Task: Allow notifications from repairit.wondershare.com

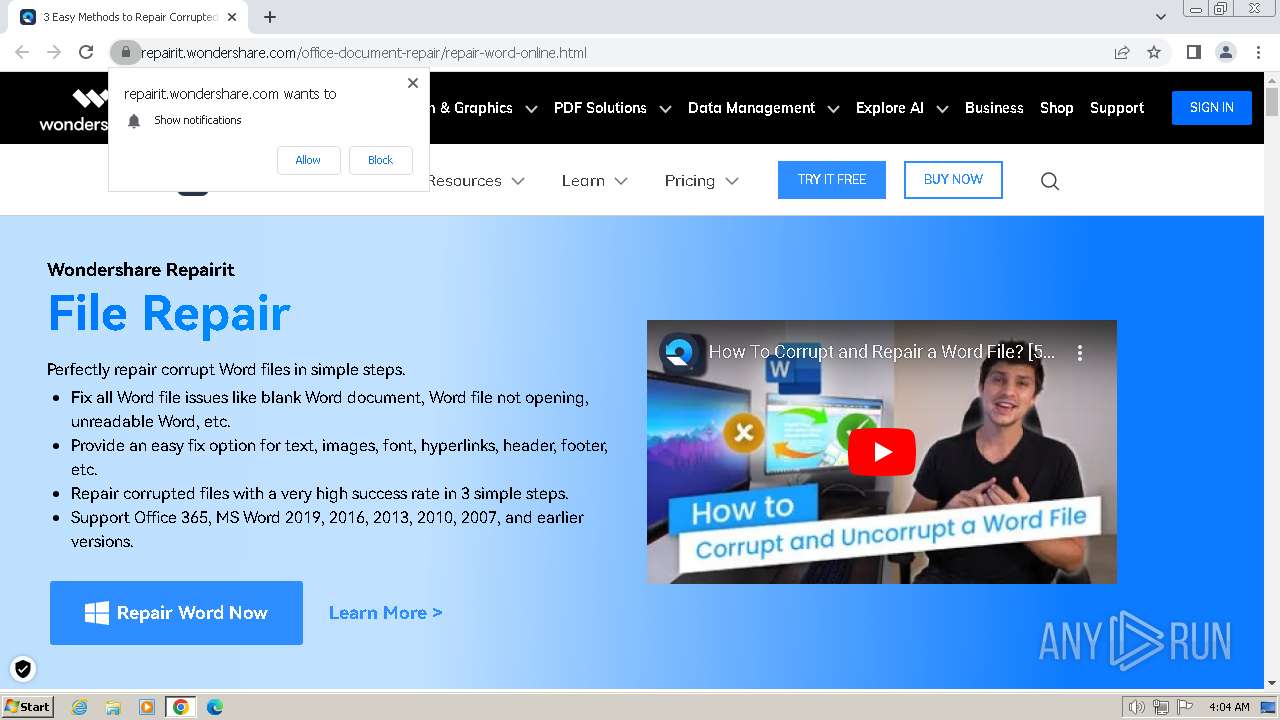Action: pyautogui.click(x=308, y=160)
